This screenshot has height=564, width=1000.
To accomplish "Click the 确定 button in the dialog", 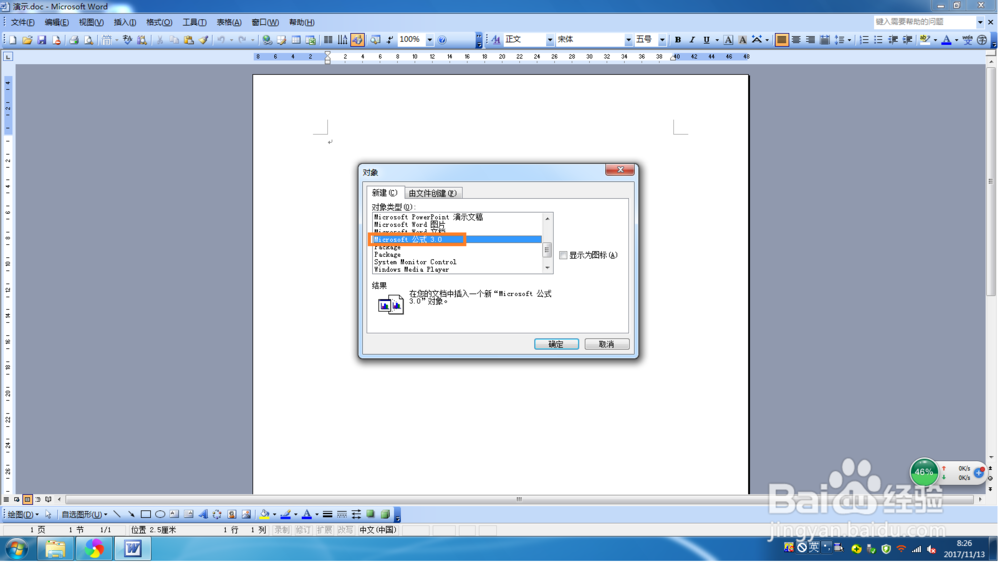I will tap(556, 345).
